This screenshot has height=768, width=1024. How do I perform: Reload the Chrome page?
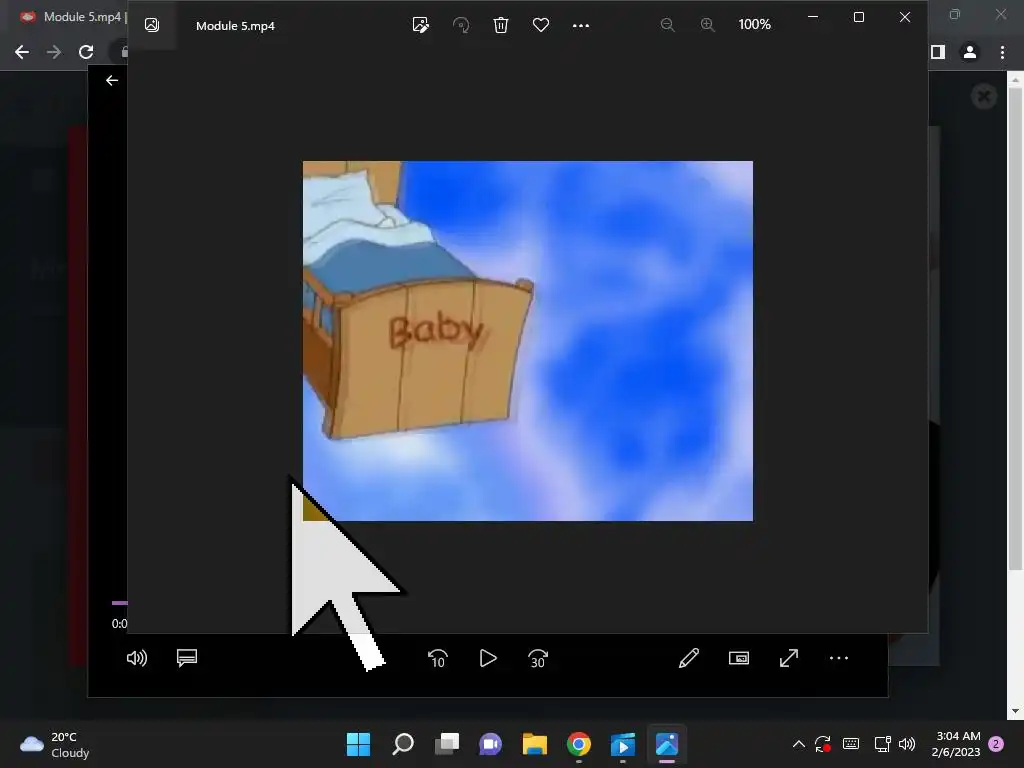pyautogui.click(x=86, y=52)
